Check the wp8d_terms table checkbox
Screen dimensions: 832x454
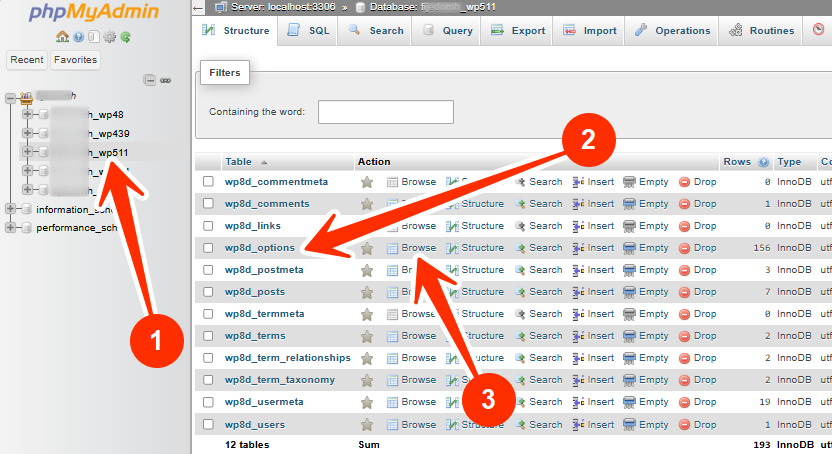click(208, 336)
